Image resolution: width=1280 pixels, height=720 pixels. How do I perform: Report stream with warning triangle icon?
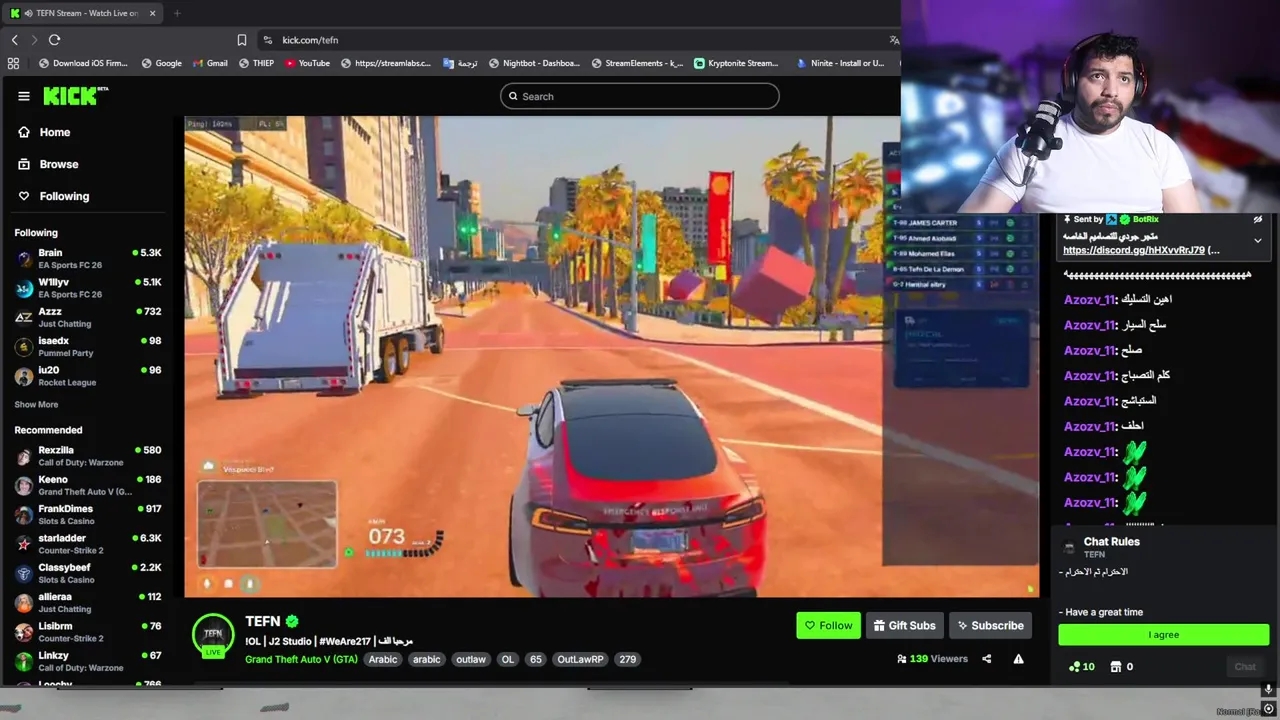point(1018,659)
